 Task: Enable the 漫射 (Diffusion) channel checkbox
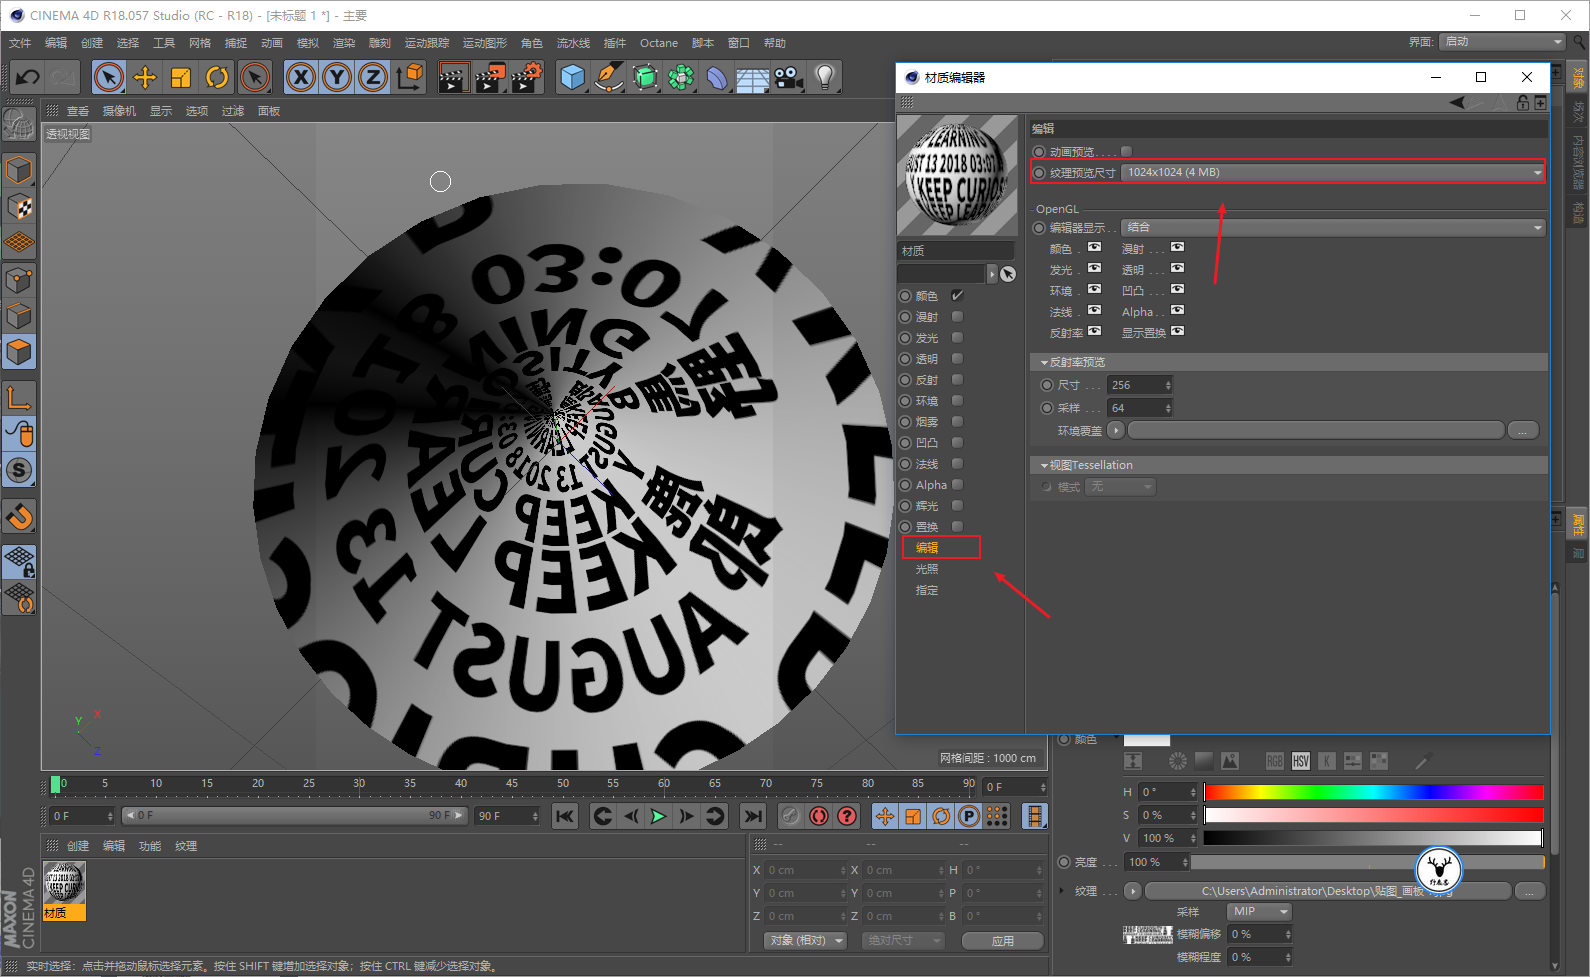pyautogui.click(x=957, y=317)
